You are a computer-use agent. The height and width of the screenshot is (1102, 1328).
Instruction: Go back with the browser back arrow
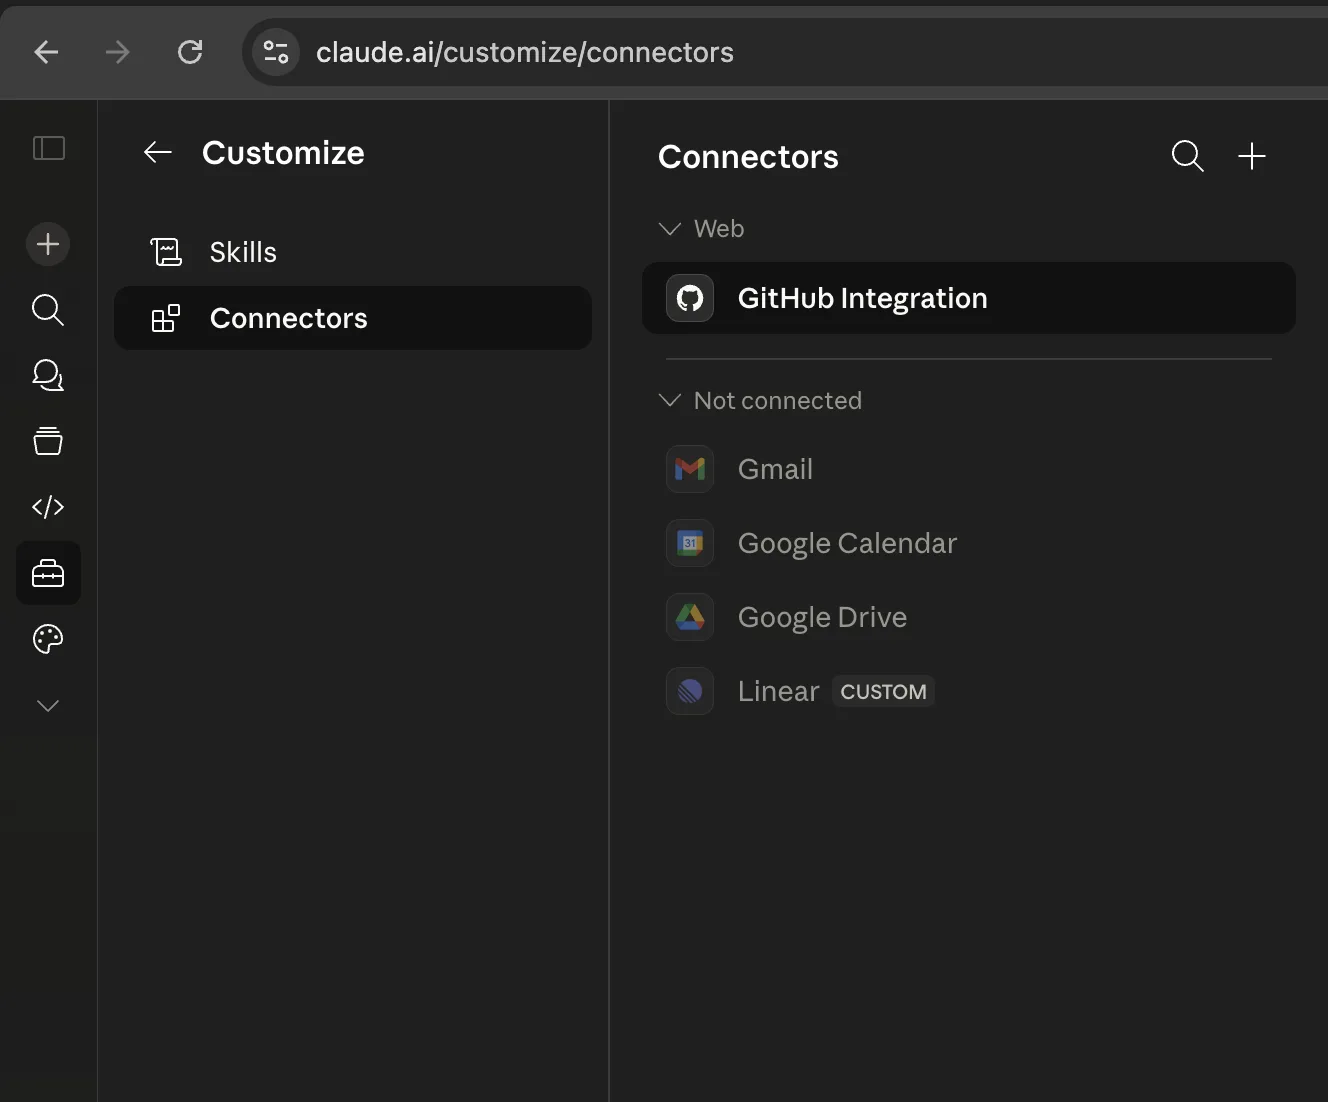point(46,52)
